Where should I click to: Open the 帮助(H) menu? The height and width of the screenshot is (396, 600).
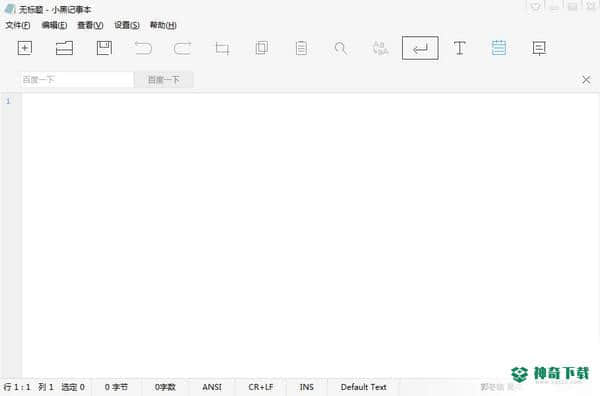pos(163,25)
